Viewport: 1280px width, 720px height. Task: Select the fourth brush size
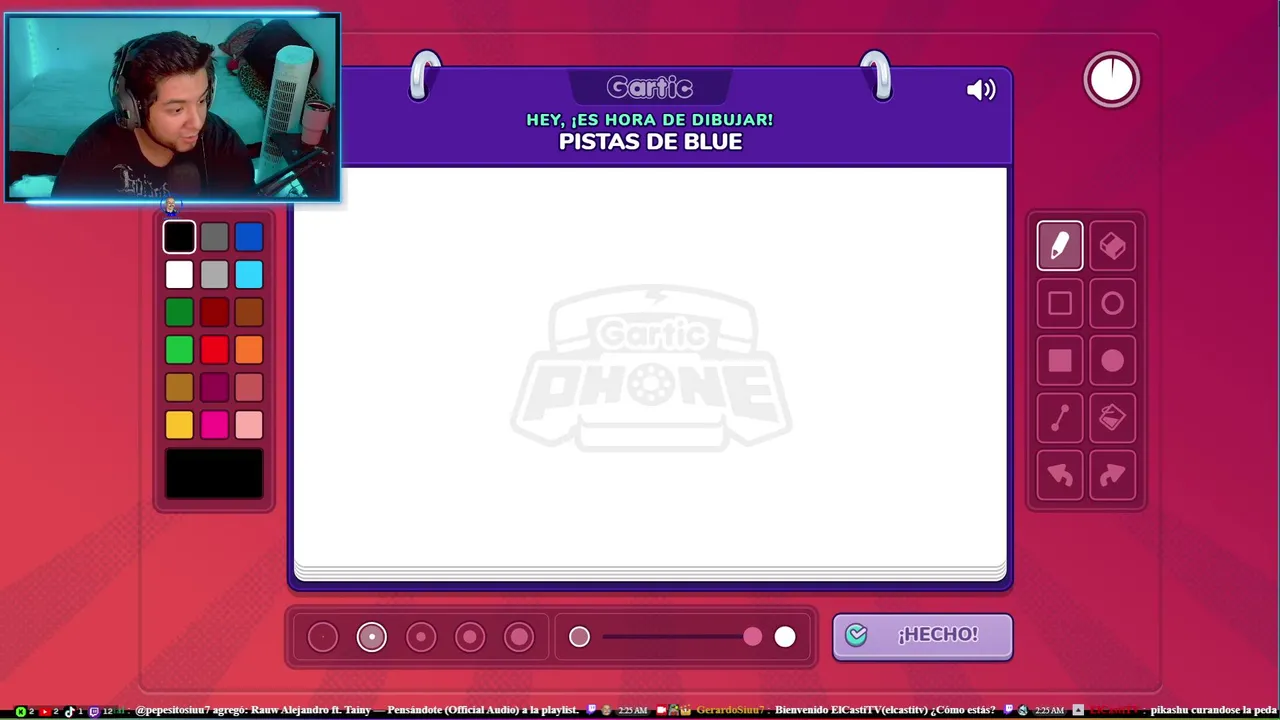click(x=470, y=637)
